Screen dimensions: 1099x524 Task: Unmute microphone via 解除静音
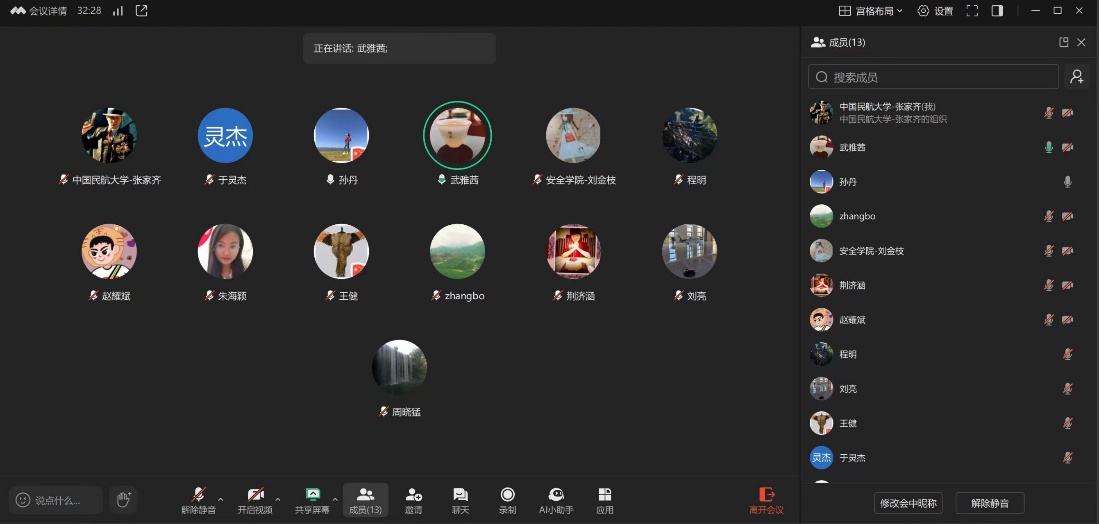coord(198,500)
